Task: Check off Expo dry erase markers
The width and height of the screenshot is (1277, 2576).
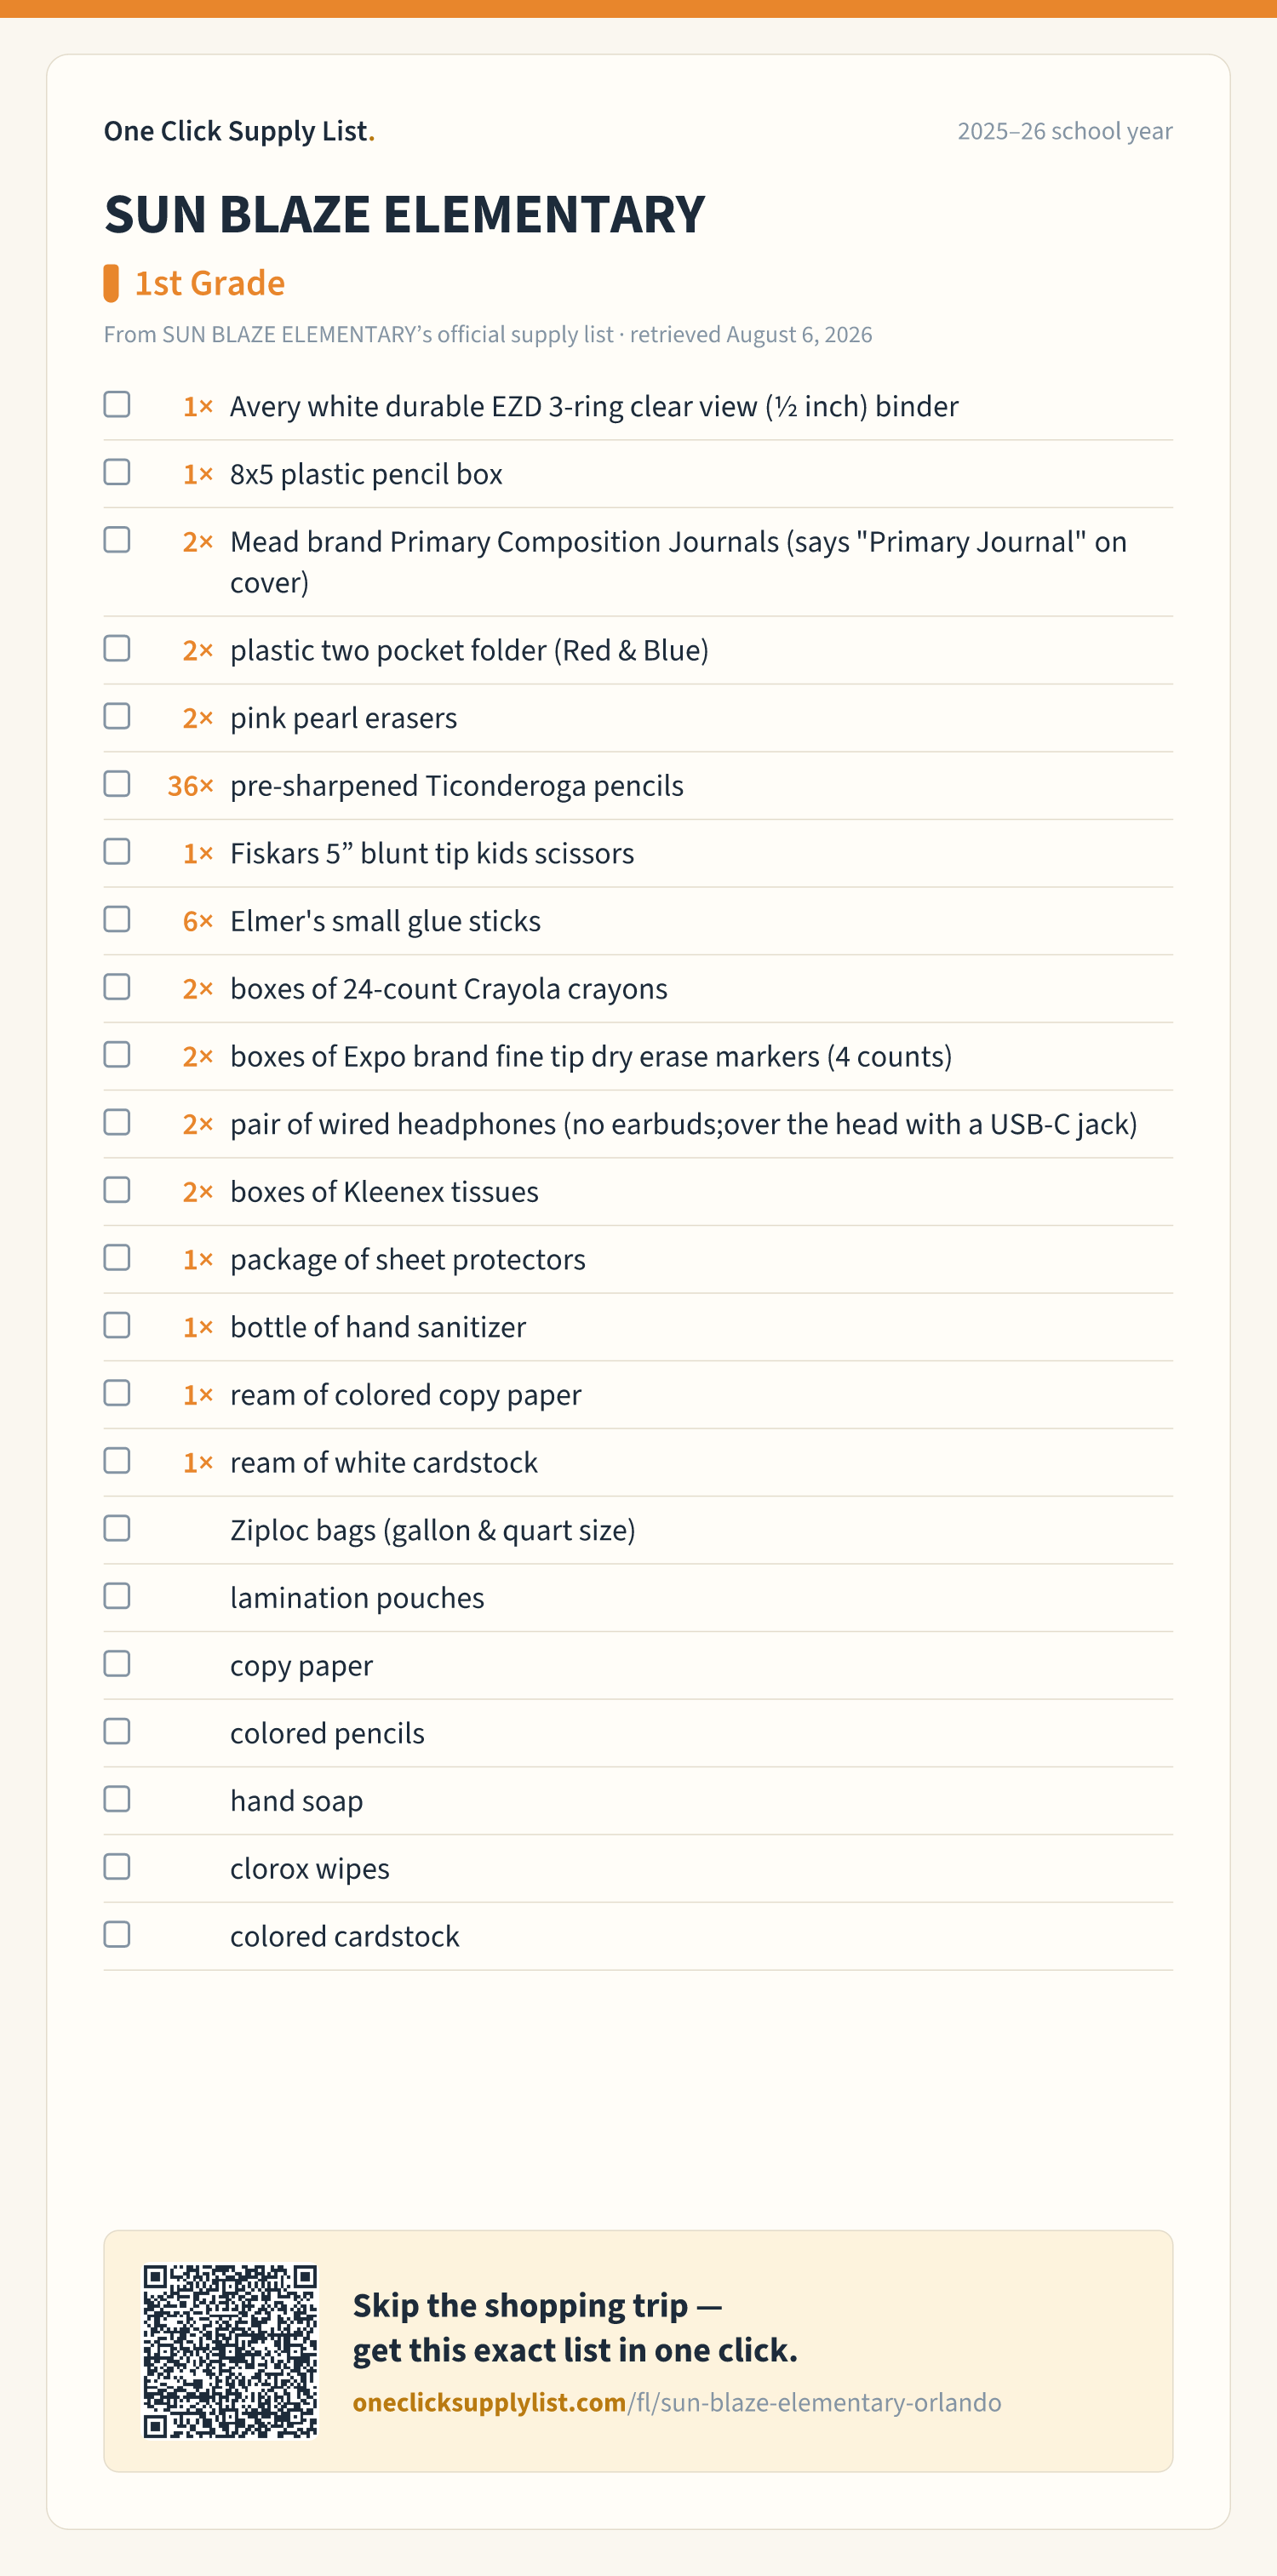Action: [x=117, y=1055]
